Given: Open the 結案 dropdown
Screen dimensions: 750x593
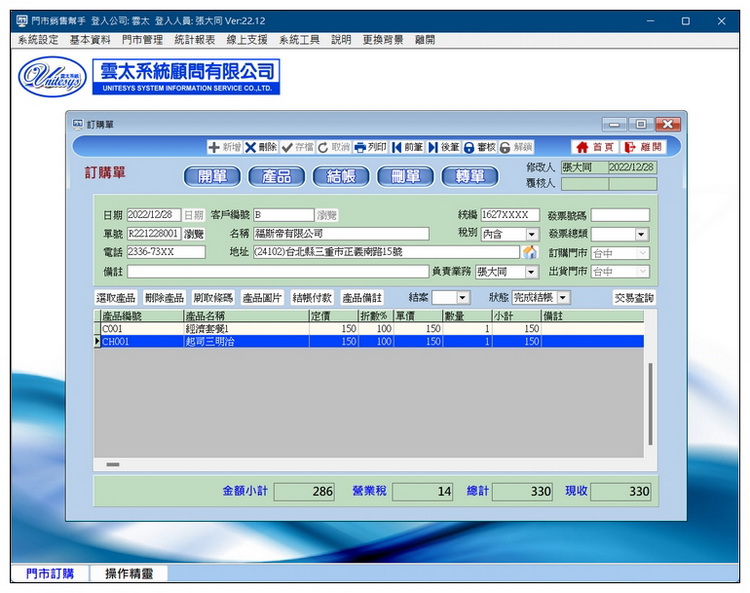Looking at the screenshot, I should point(462,297).
